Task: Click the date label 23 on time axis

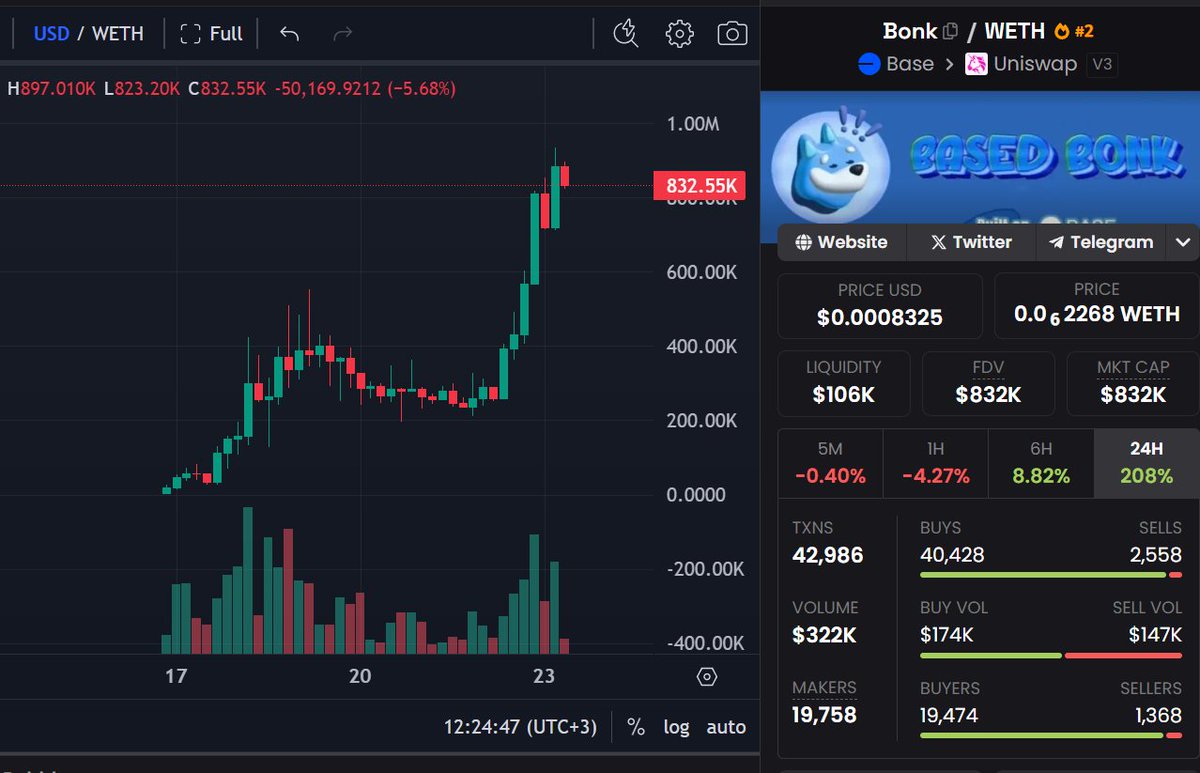Action: (x=544, y=677)
